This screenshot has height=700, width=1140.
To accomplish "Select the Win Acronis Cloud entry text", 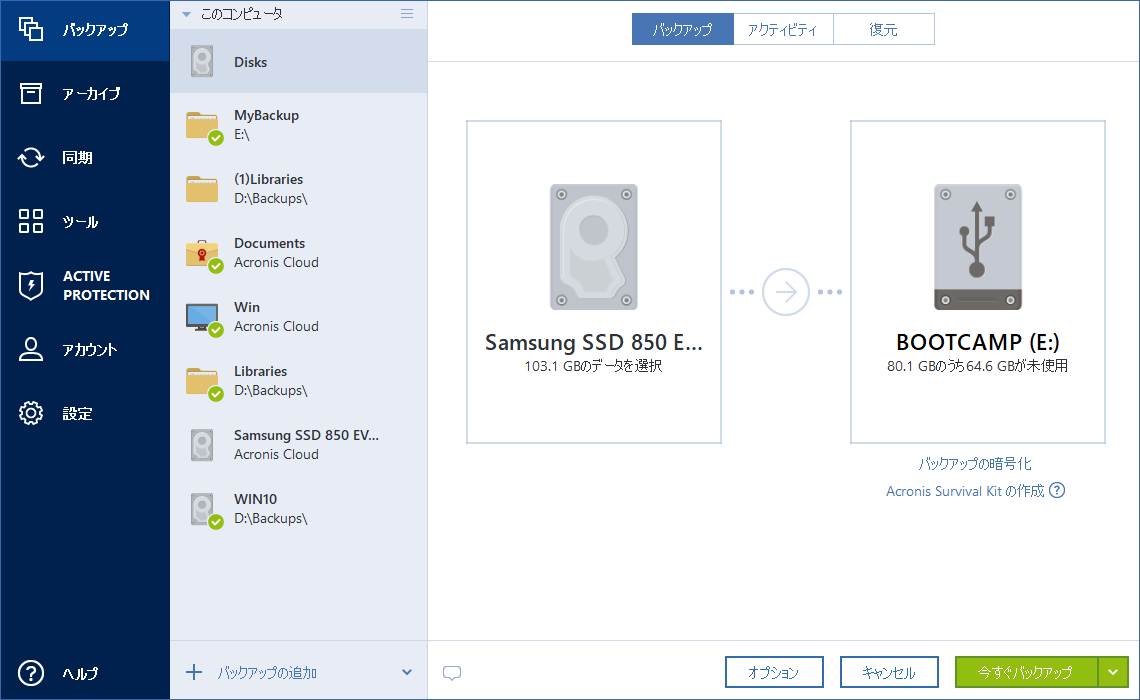I will click(x=276, y=317).
